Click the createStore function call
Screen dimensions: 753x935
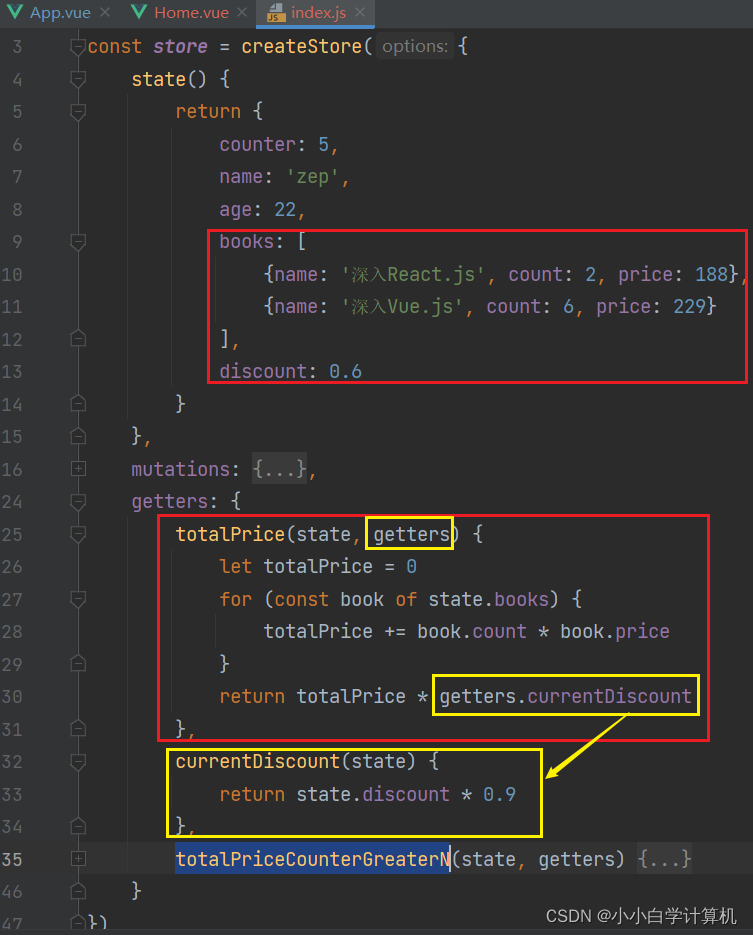(301, 47)
